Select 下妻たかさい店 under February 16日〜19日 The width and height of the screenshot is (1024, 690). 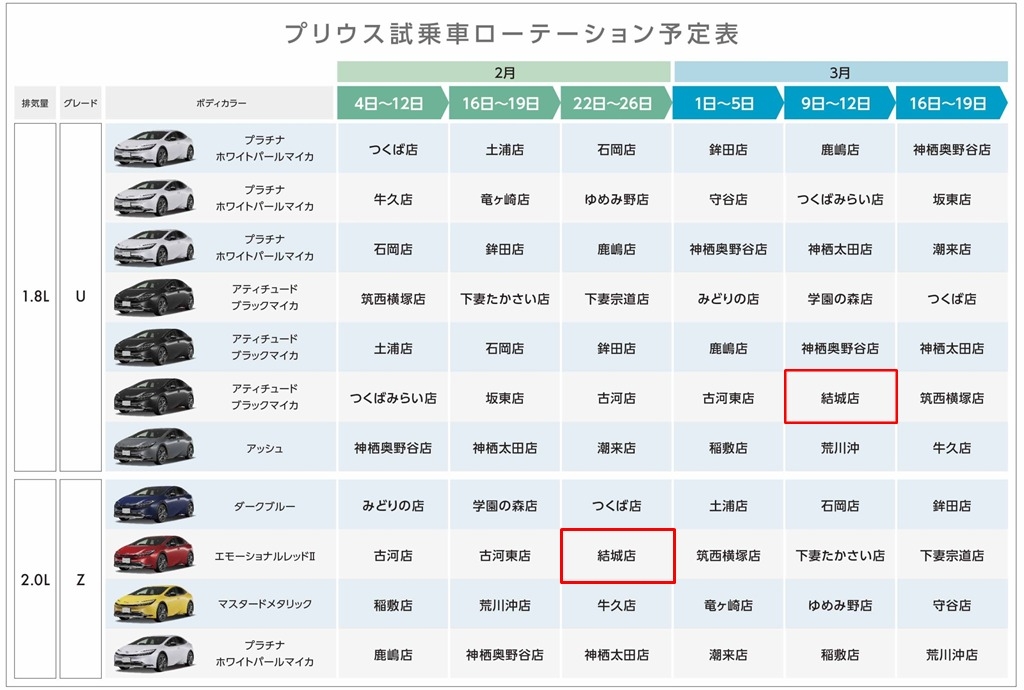click(x=504, y=299)
